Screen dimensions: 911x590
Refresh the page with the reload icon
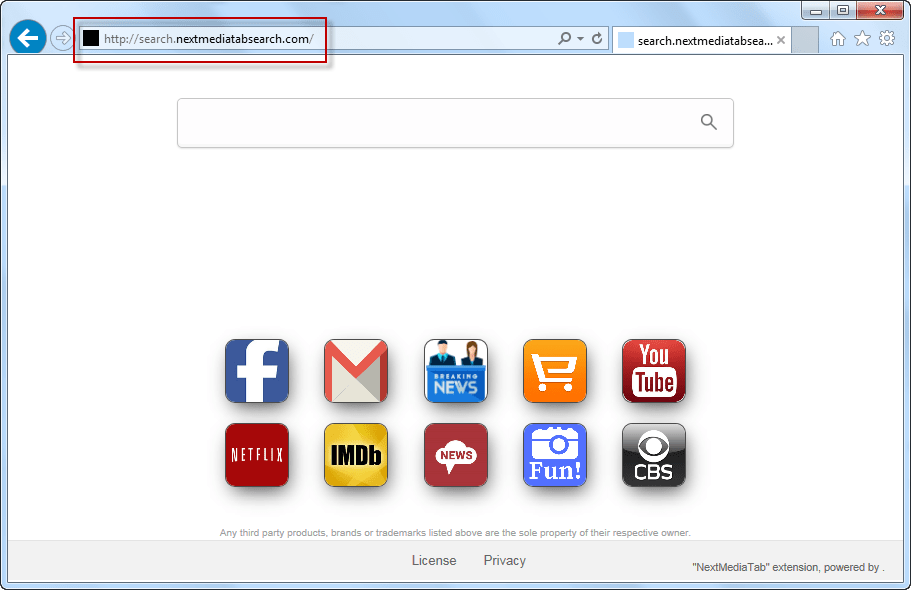[x=597, y=38]
